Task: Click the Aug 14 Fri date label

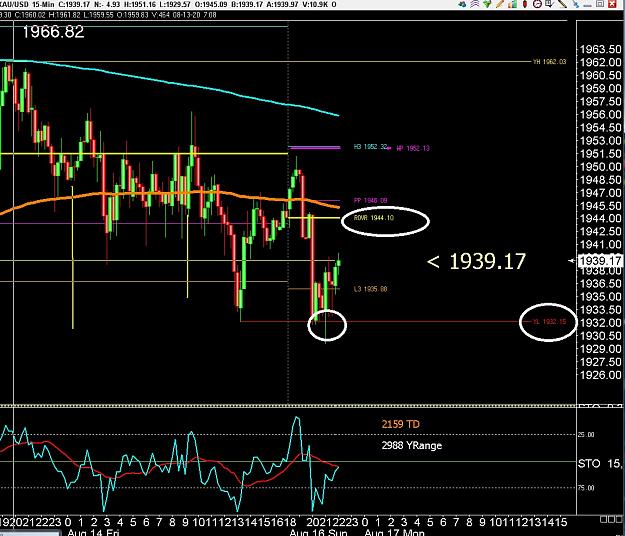Action: [x=93, y=532]
